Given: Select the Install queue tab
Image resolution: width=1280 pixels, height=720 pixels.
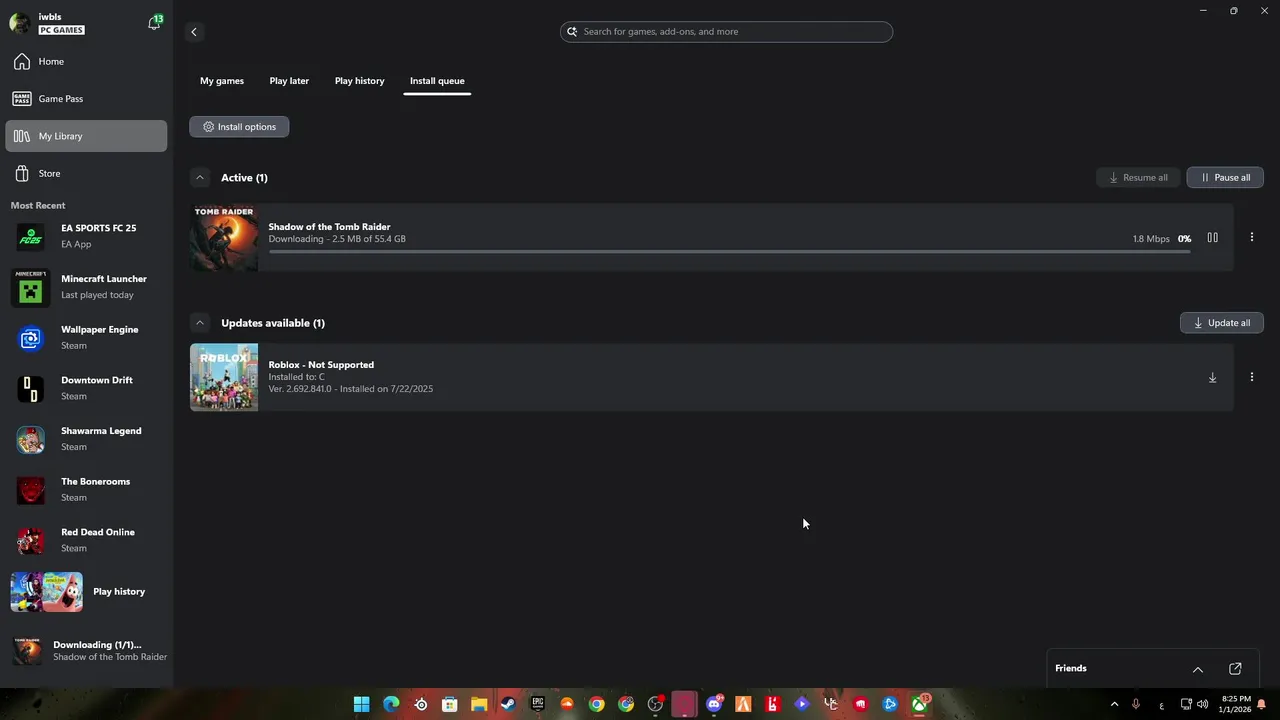Looking at the screenshot, I should click(x=437, y=81).
